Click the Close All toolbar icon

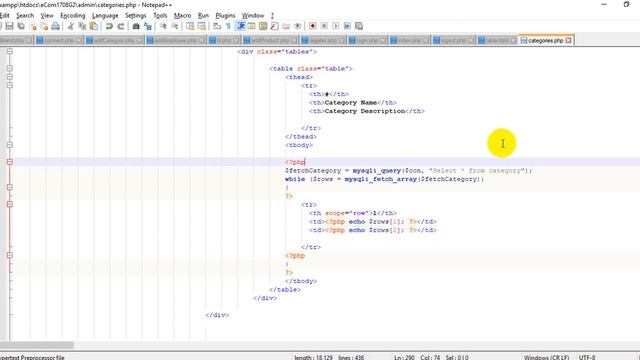44,26
